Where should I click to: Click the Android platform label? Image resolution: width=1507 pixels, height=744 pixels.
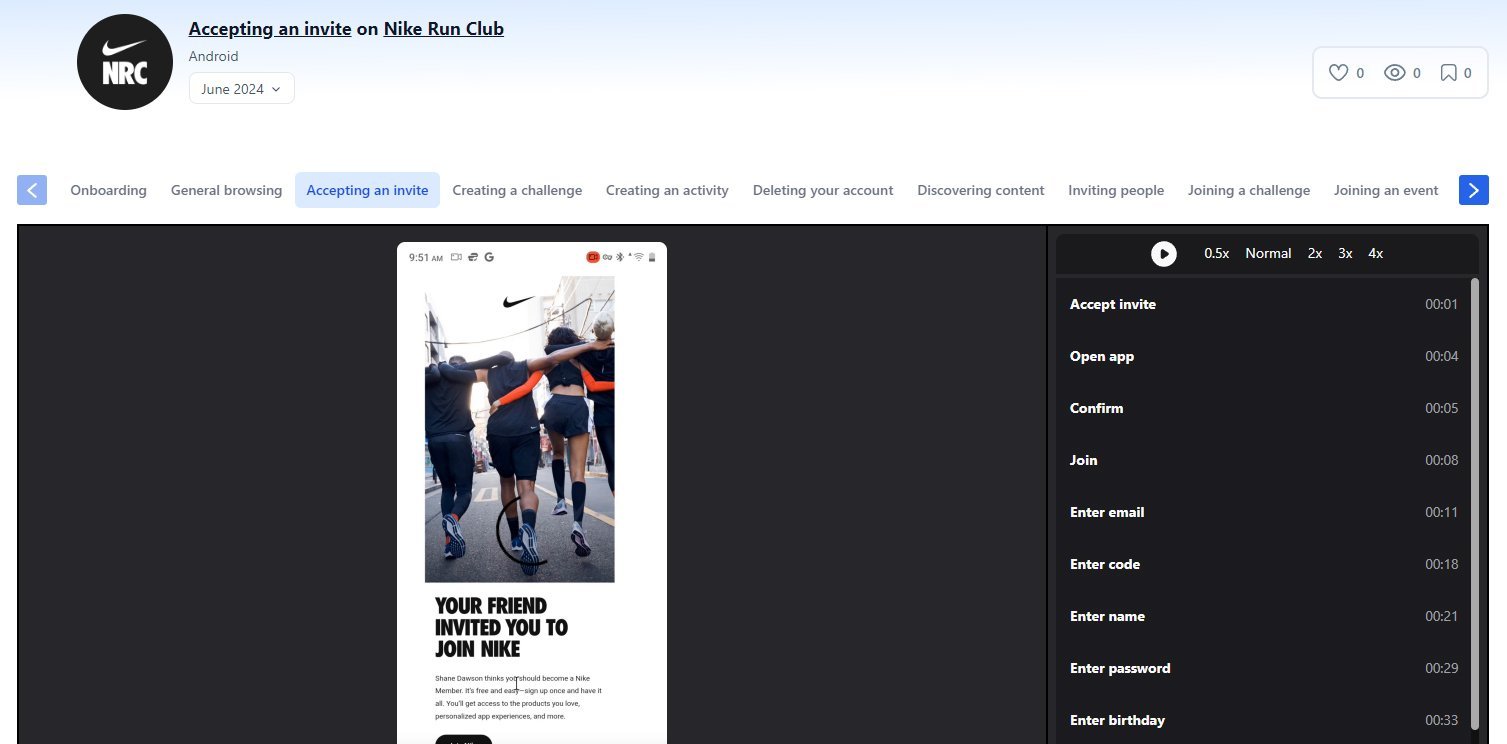(214, 56)
